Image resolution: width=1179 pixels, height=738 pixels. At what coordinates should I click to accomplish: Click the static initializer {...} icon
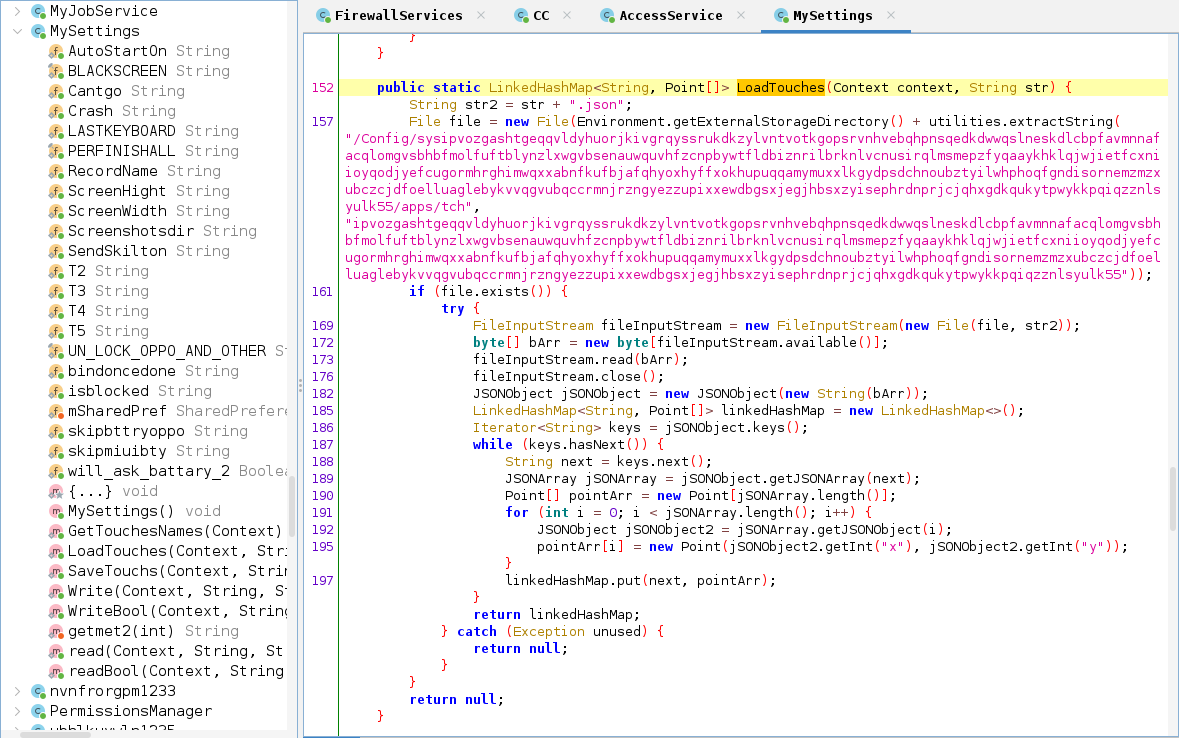(56, 492)
